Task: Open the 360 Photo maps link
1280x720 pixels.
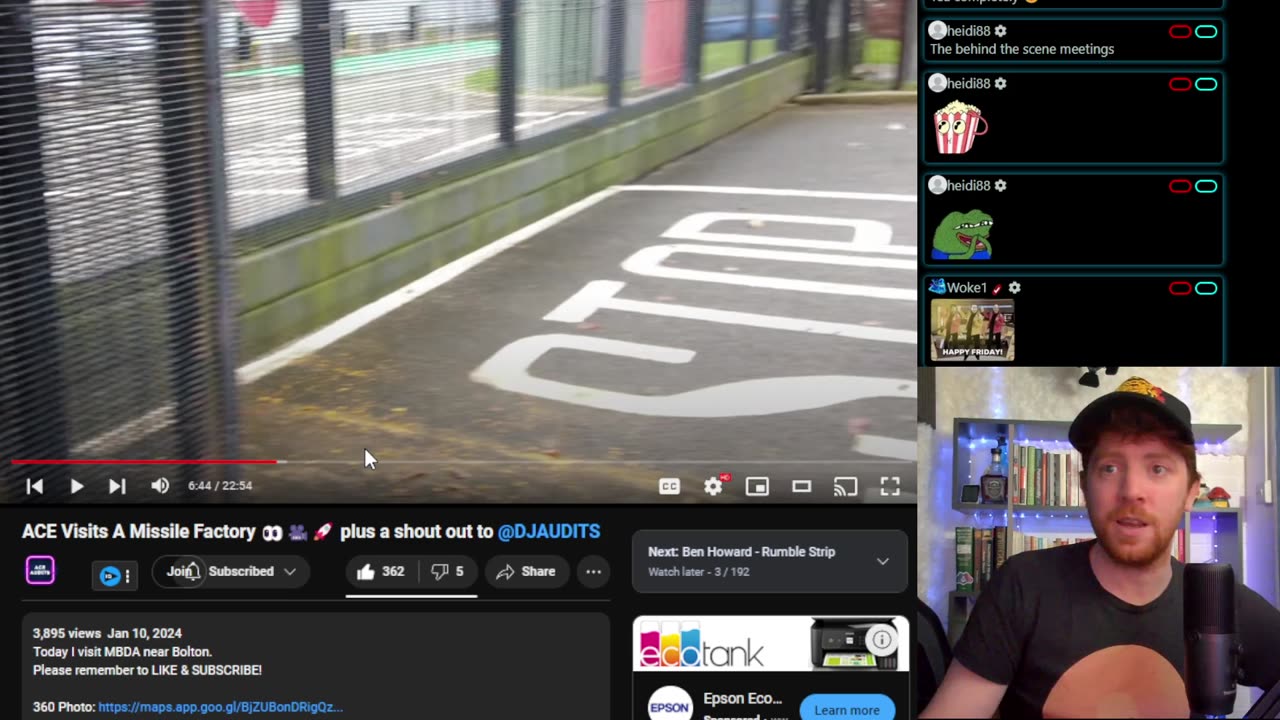Action: [x=220, y=707]
